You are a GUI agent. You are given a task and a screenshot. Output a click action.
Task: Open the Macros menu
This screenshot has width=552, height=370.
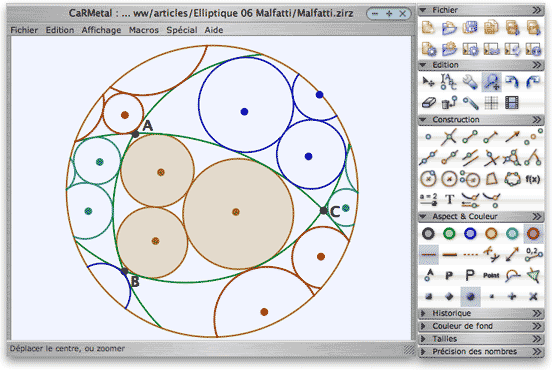(x=144, y=30)
